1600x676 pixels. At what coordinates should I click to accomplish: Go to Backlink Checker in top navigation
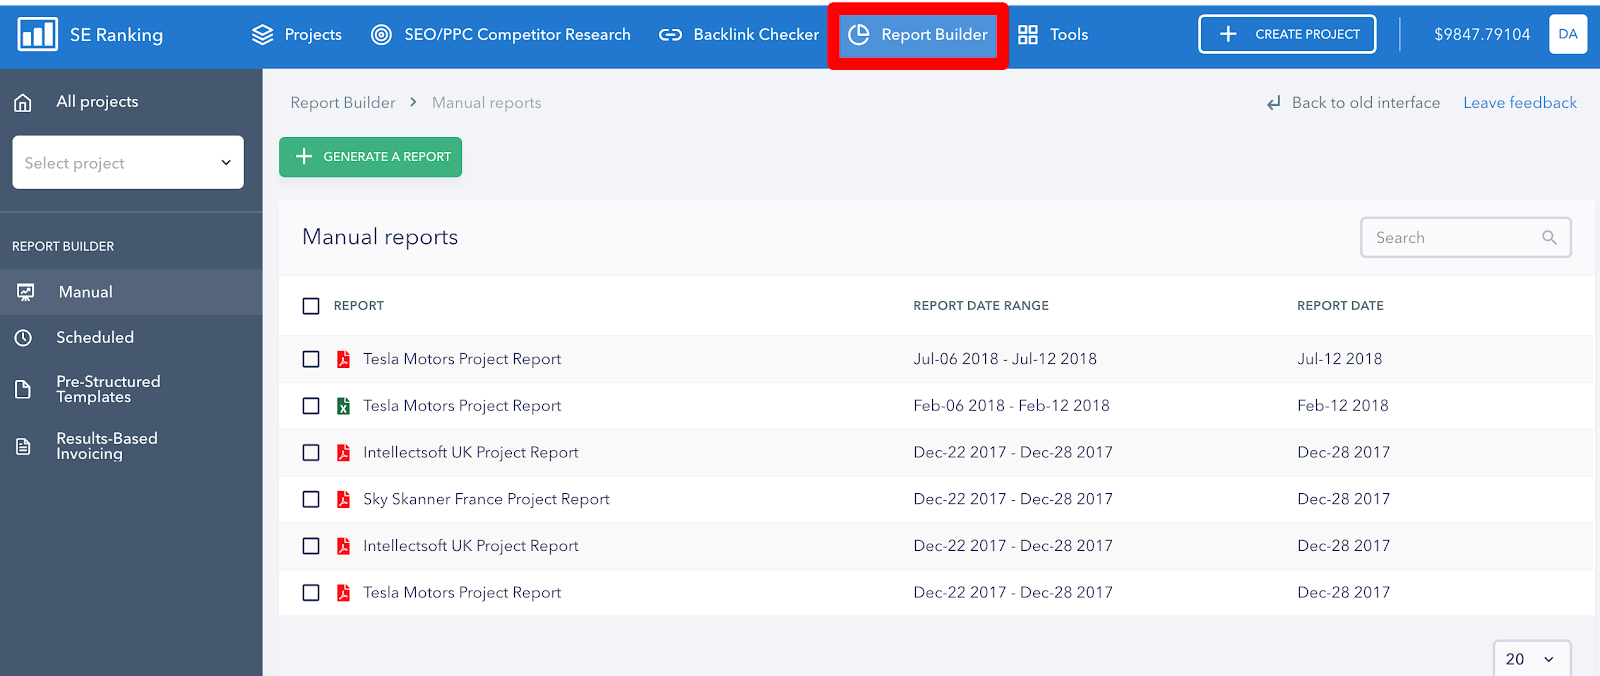pyautogui.click(x=739, y=34)
